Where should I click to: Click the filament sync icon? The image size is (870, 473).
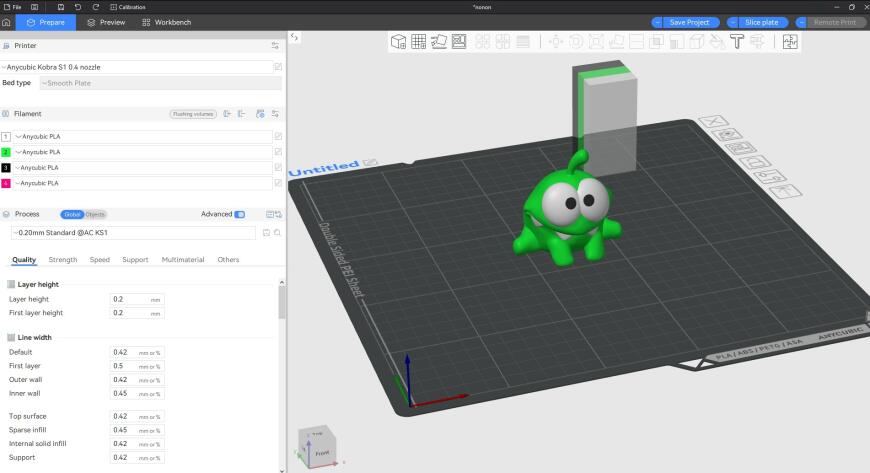pos(260,114)
